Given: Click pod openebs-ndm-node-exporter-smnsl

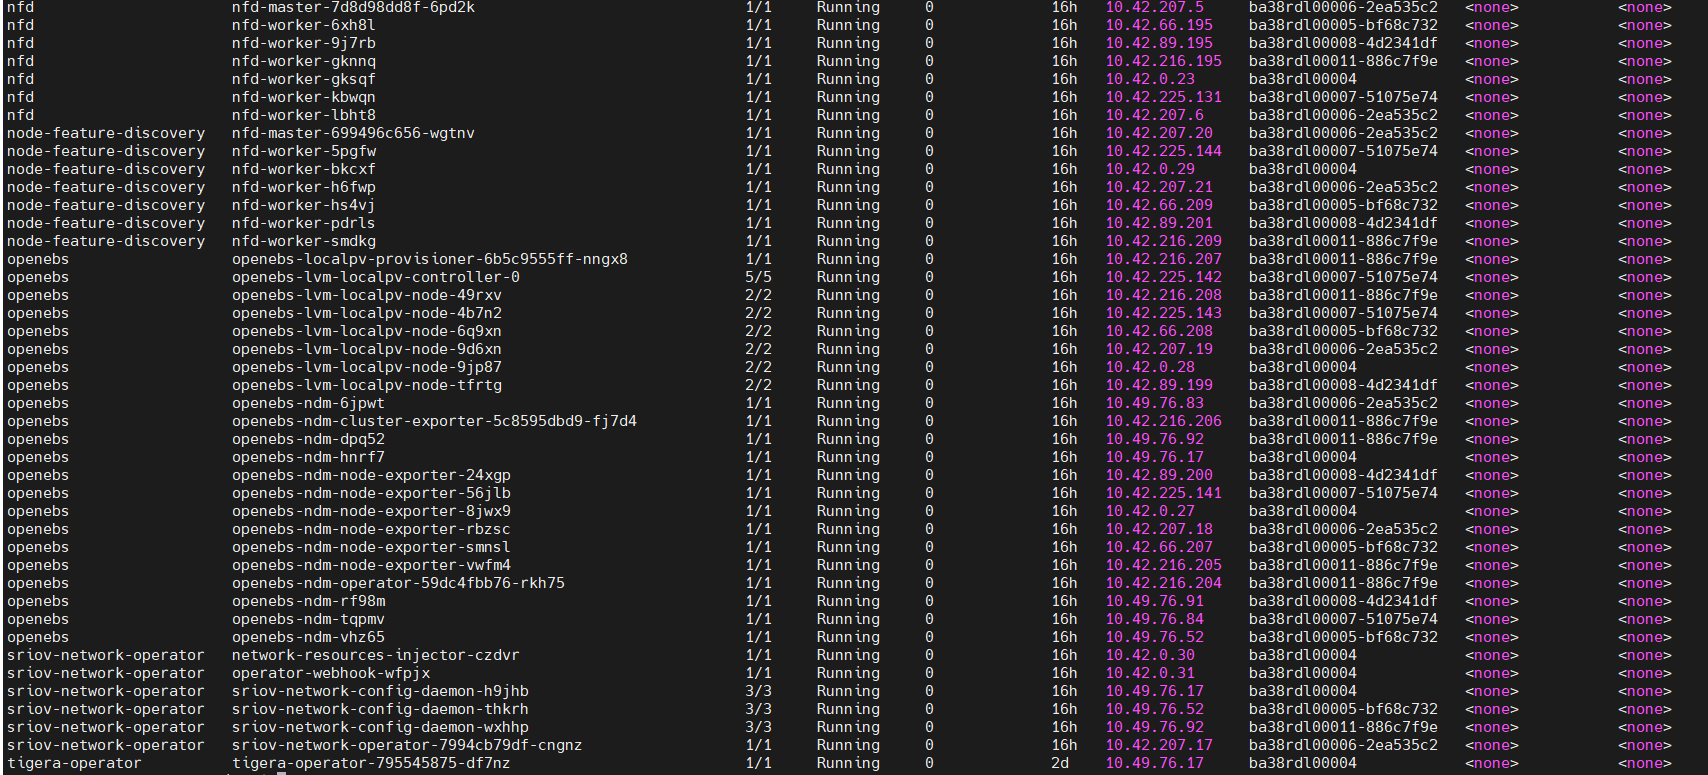Looking at the screenshot, I should (x=371, y=547).
